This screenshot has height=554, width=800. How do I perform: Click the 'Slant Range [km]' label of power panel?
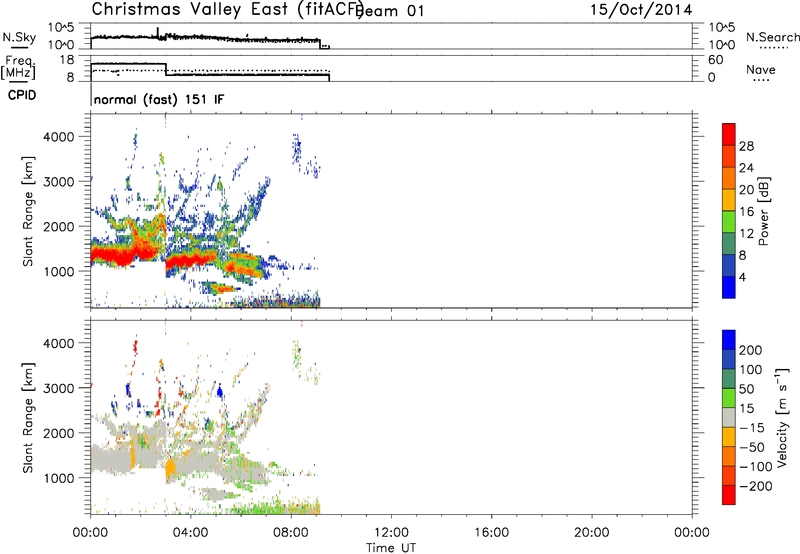click(x=28, y=211)
